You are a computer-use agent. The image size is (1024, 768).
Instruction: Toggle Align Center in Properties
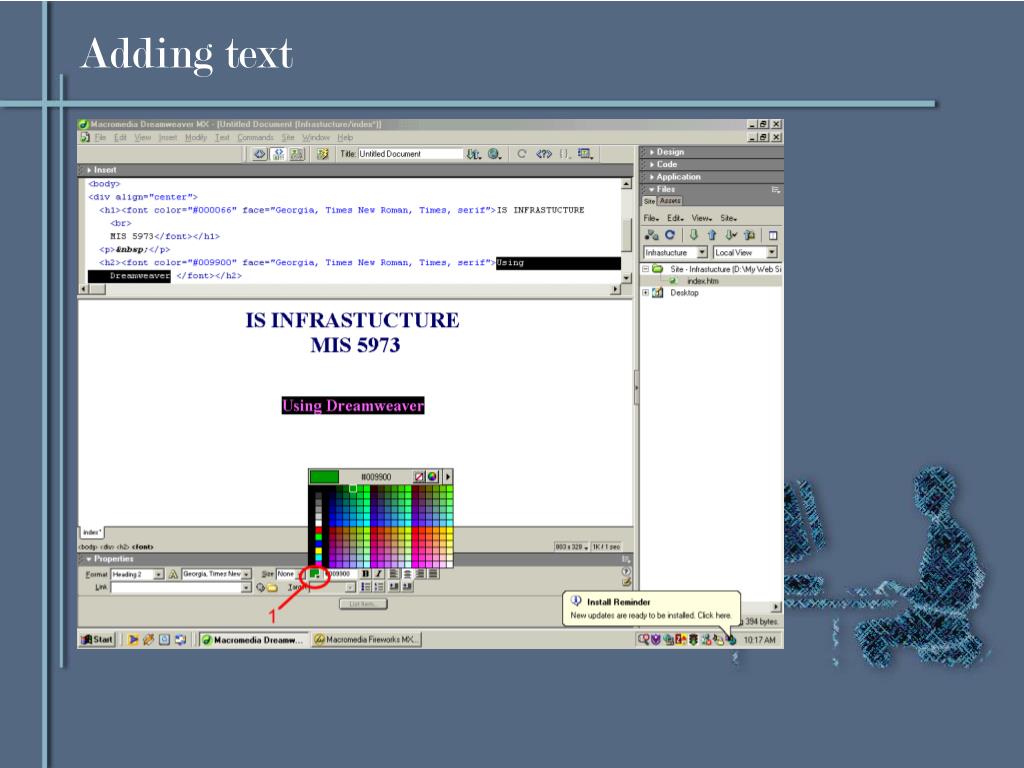click(407, 573)
